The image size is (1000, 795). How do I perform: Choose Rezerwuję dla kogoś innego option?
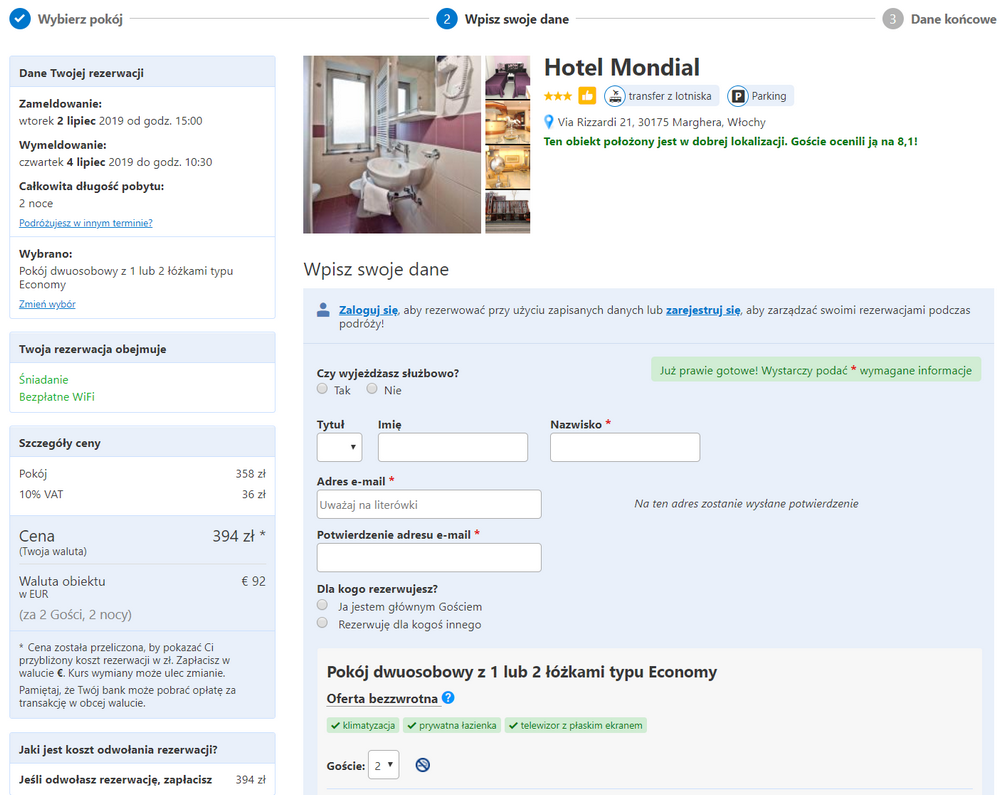click(x=322, y=623)
